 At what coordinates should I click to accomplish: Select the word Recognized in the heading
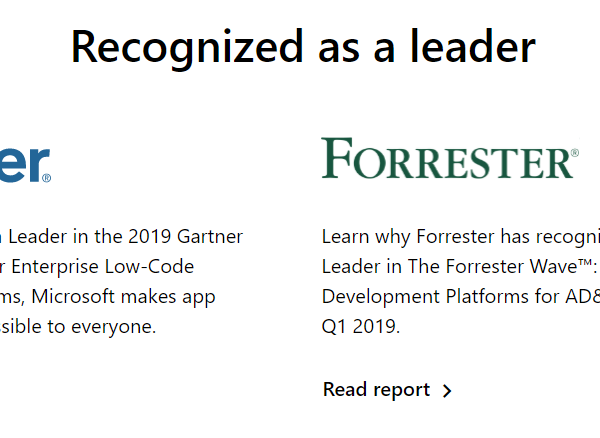coord(187,47)
